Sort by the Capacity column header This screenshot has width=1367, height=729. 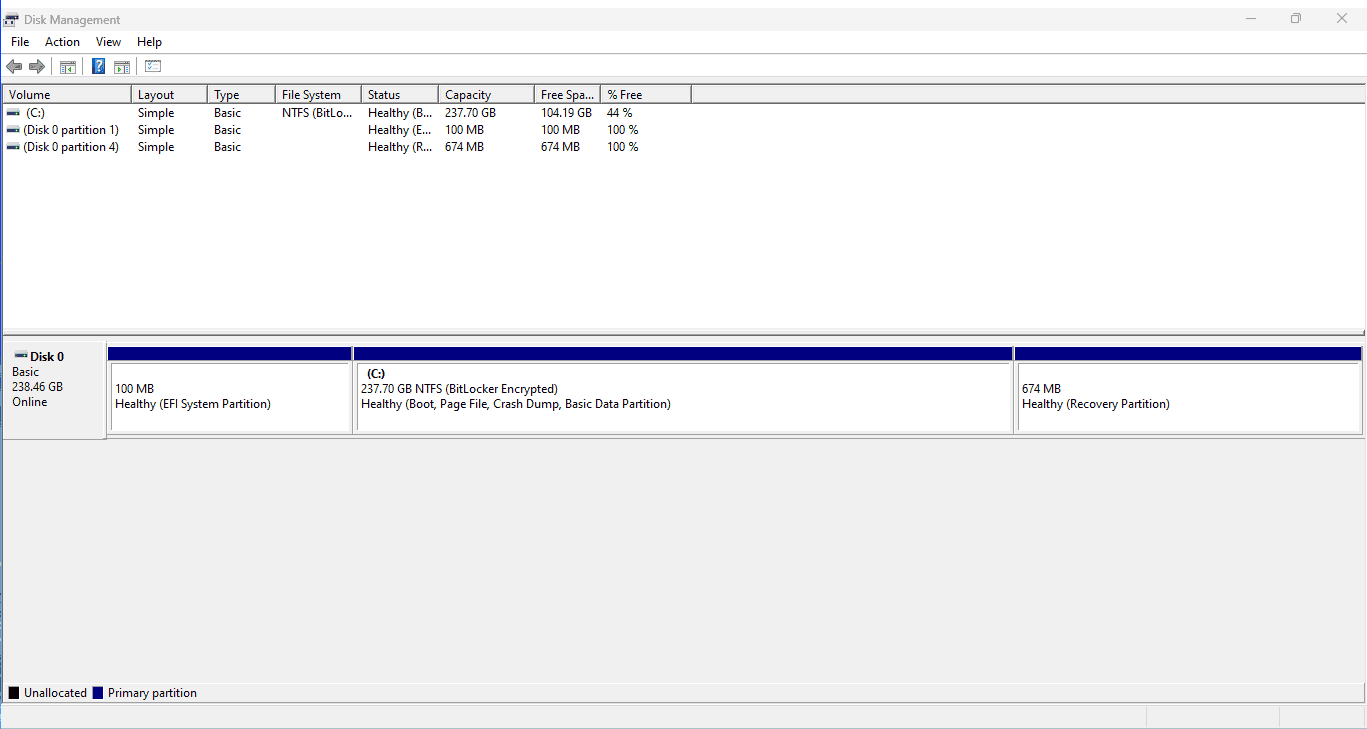(486, 95)
